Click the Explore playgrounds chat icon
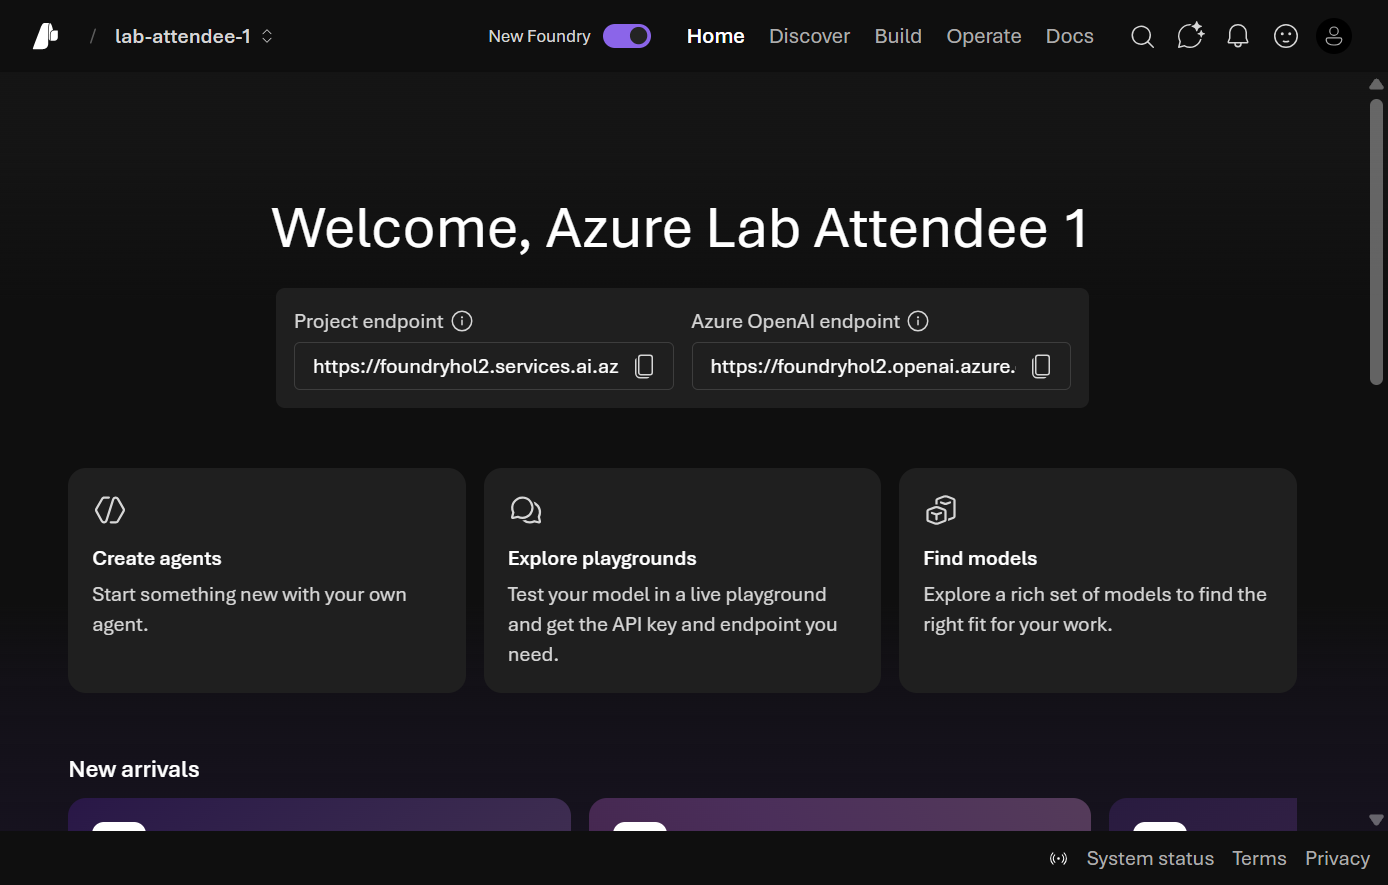Screen dimensions: 1388x885 pyautogui.click(x=525, y=510)
